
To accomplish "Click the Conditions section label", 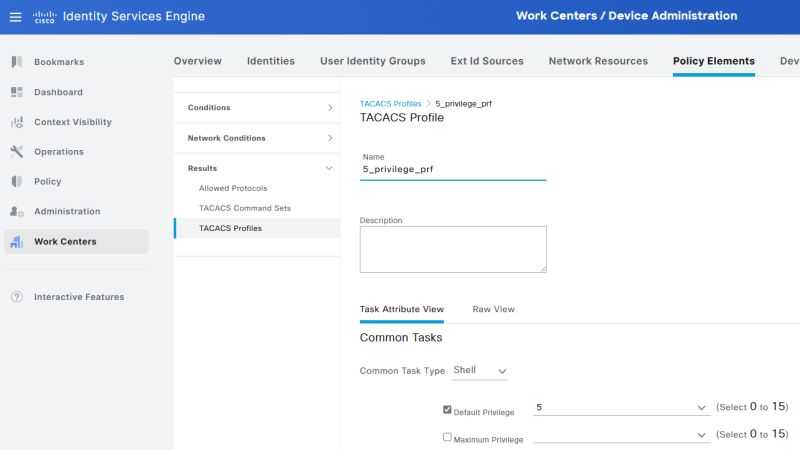I will click(x=209, y=108).
